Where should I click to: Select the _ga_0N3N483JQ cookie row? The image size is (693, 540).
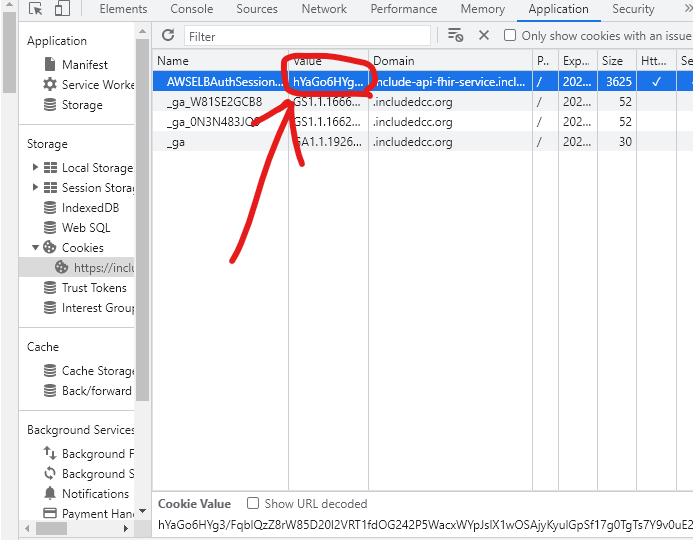coord(423,122)
